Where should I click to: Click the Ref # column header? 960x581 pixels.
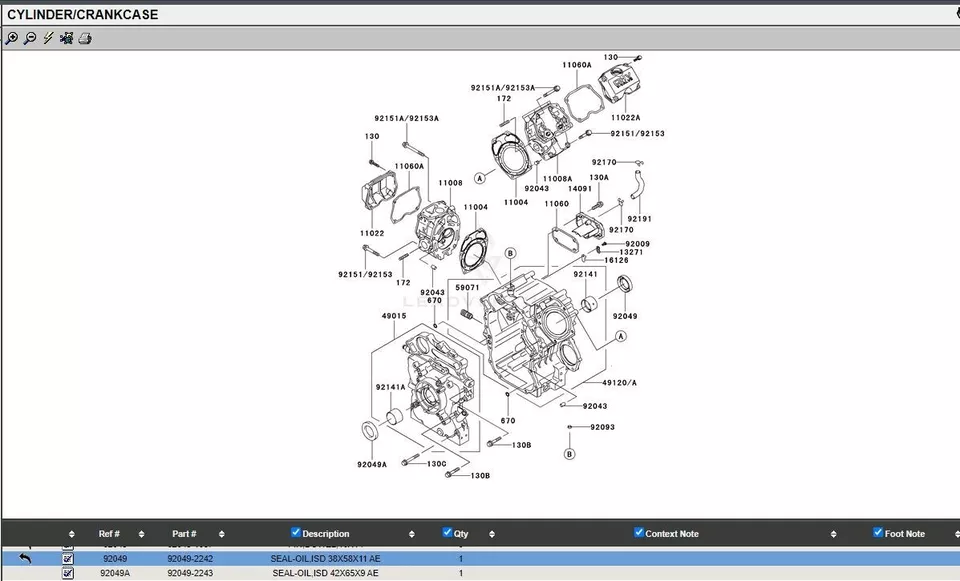(109, 534)
